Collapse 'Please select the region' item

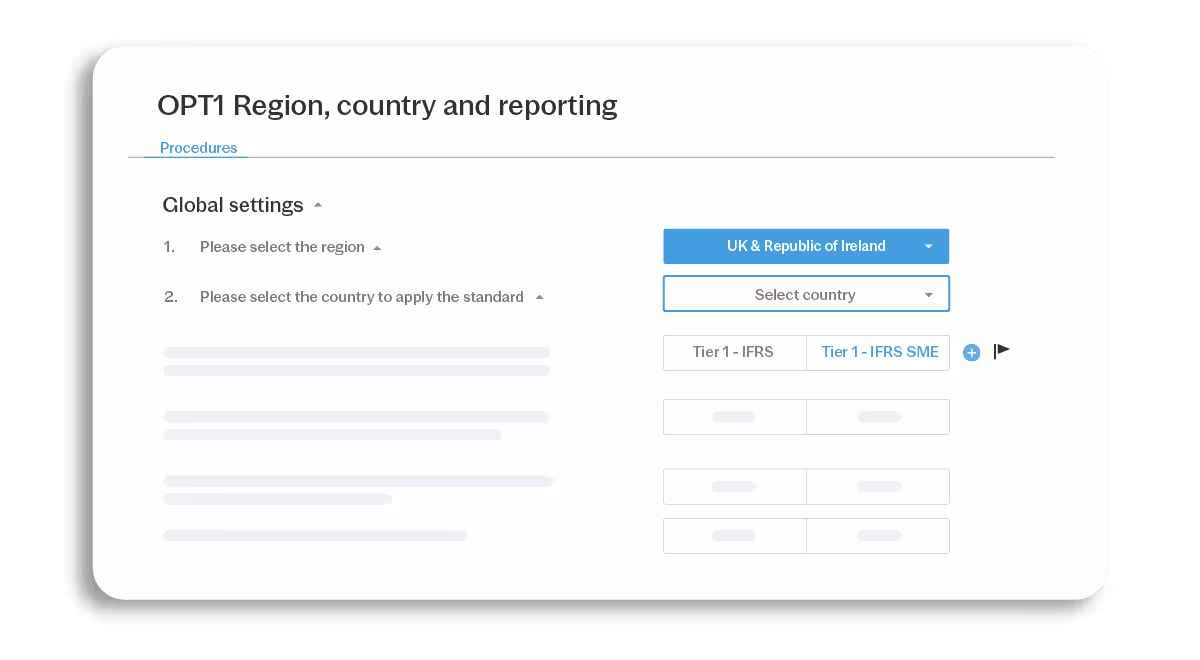point(377,248)
